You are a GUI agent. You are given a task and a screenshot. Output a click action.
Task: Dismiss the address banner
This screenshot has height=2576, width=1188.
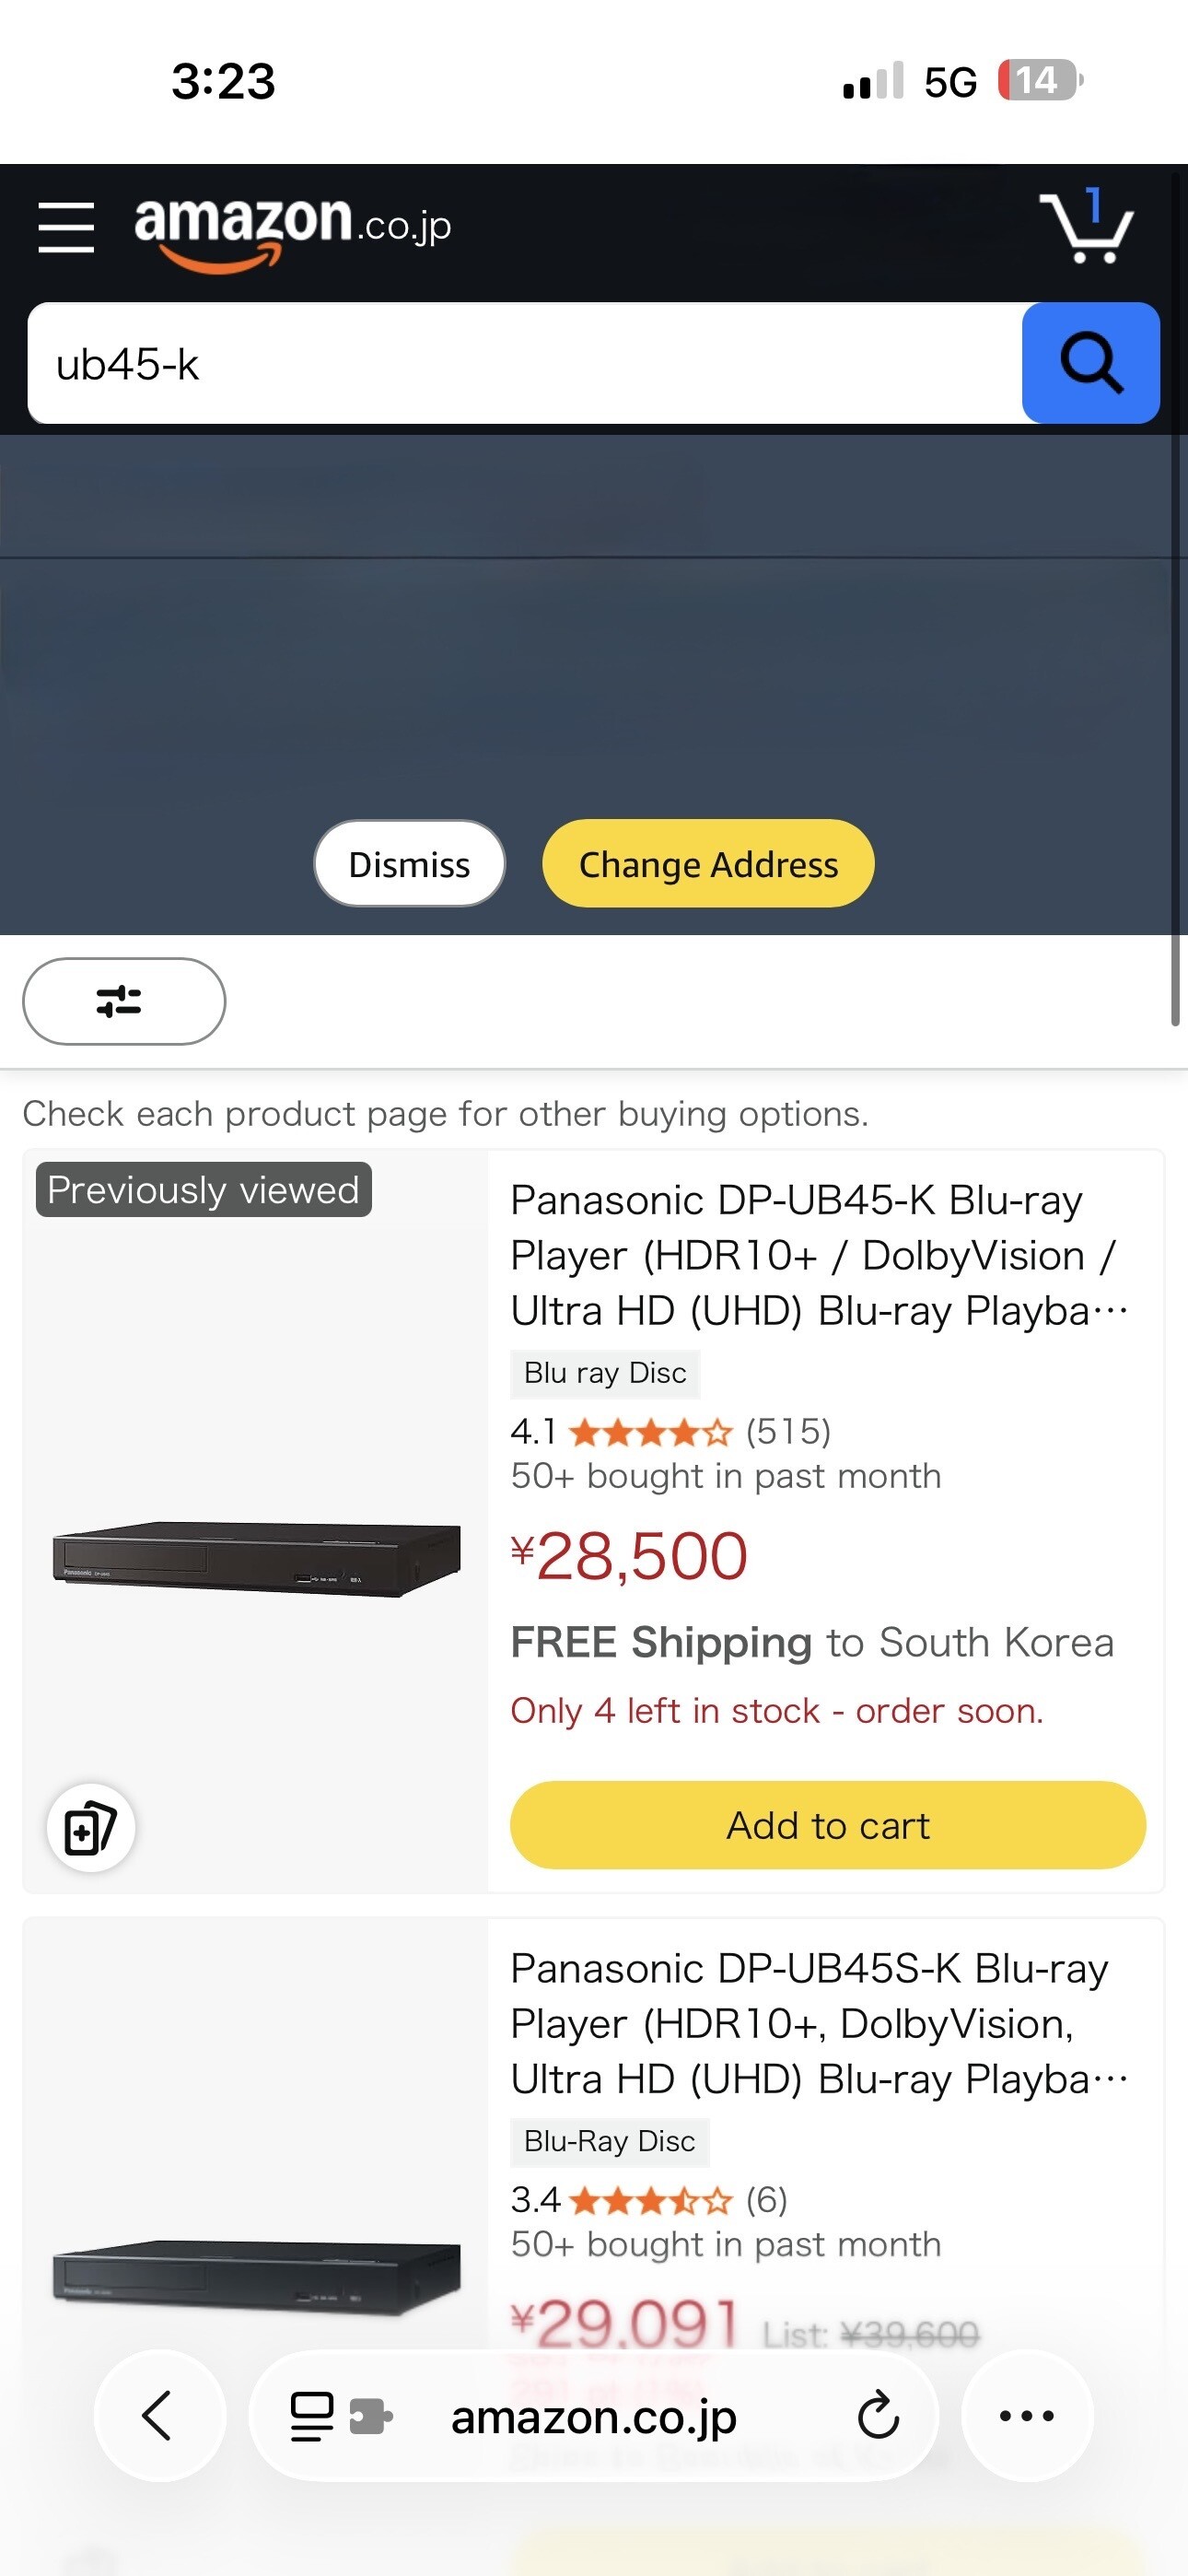pos(409,864)
